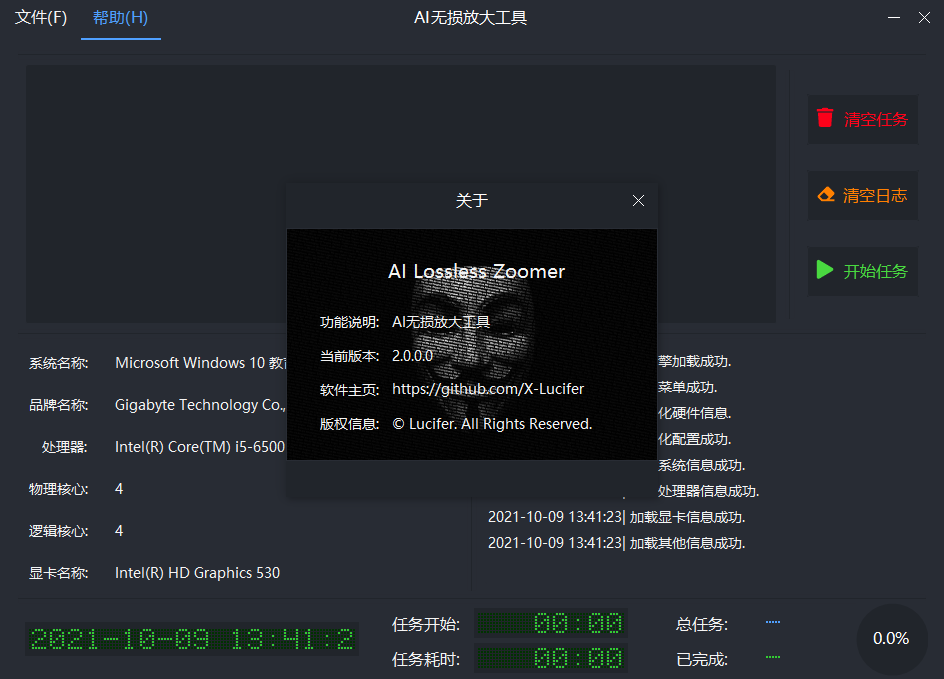Click the Microsoft Windows 10 system name value
Screen dimensions: 944x679
200,363
